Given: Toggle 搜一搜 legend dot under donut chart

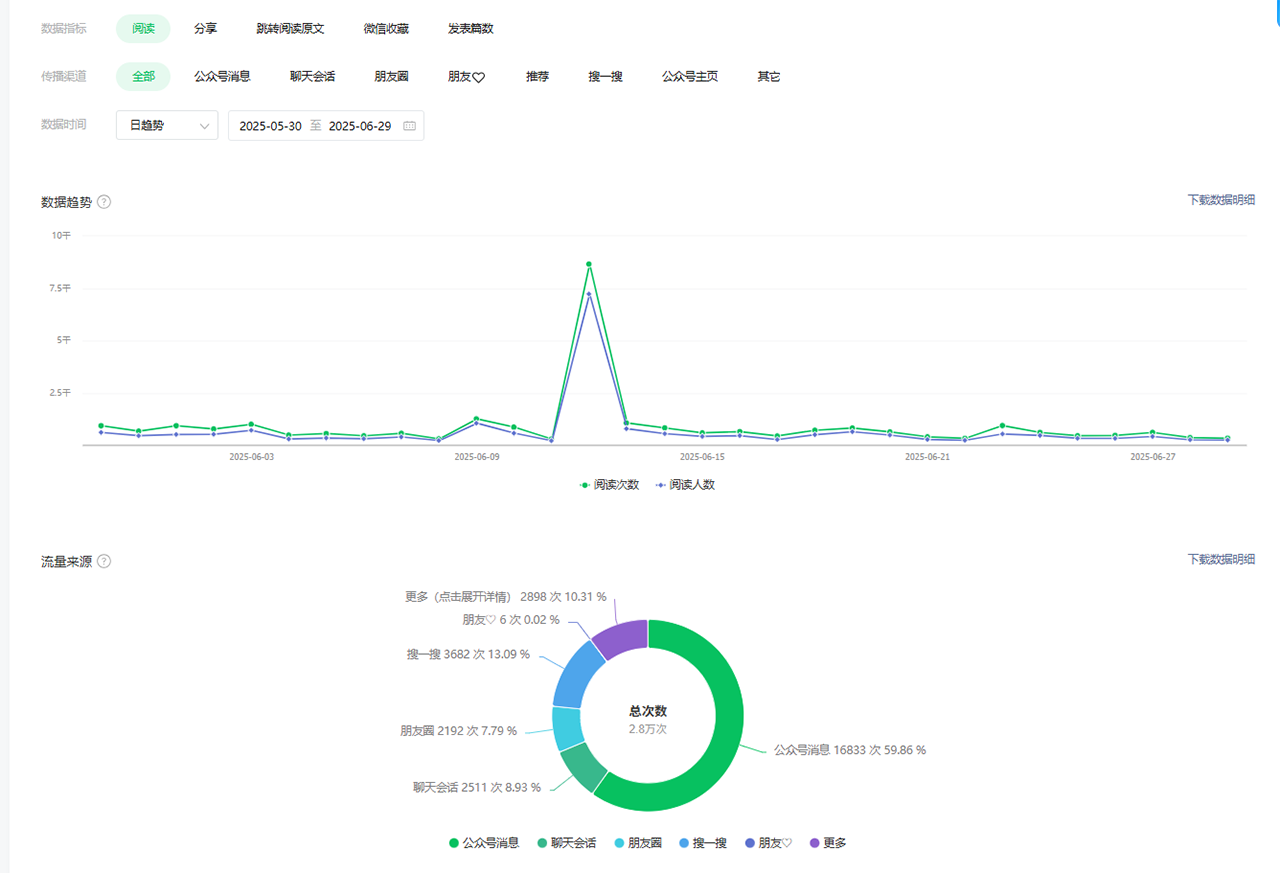Looking at the screenshot, I should [x=684, y=843].
